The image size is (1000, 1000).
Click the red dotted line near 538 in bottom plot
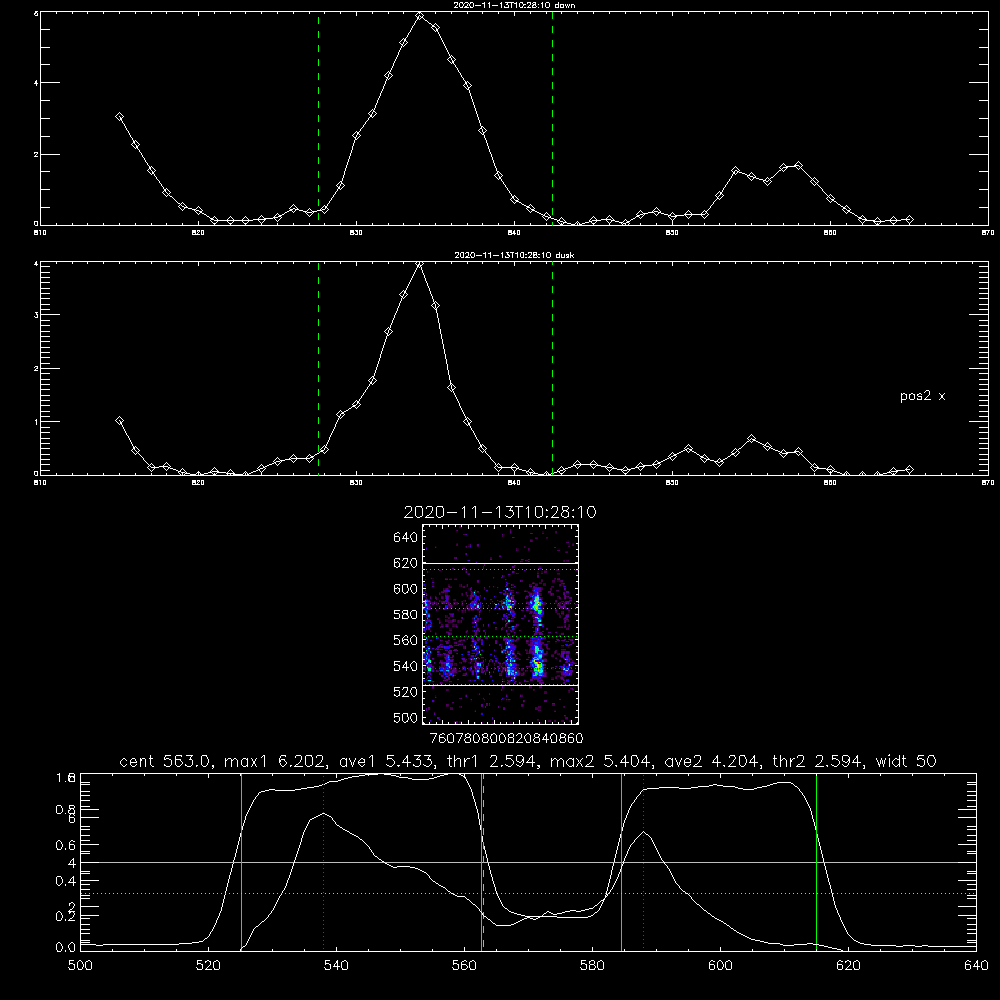click(323, 862)
